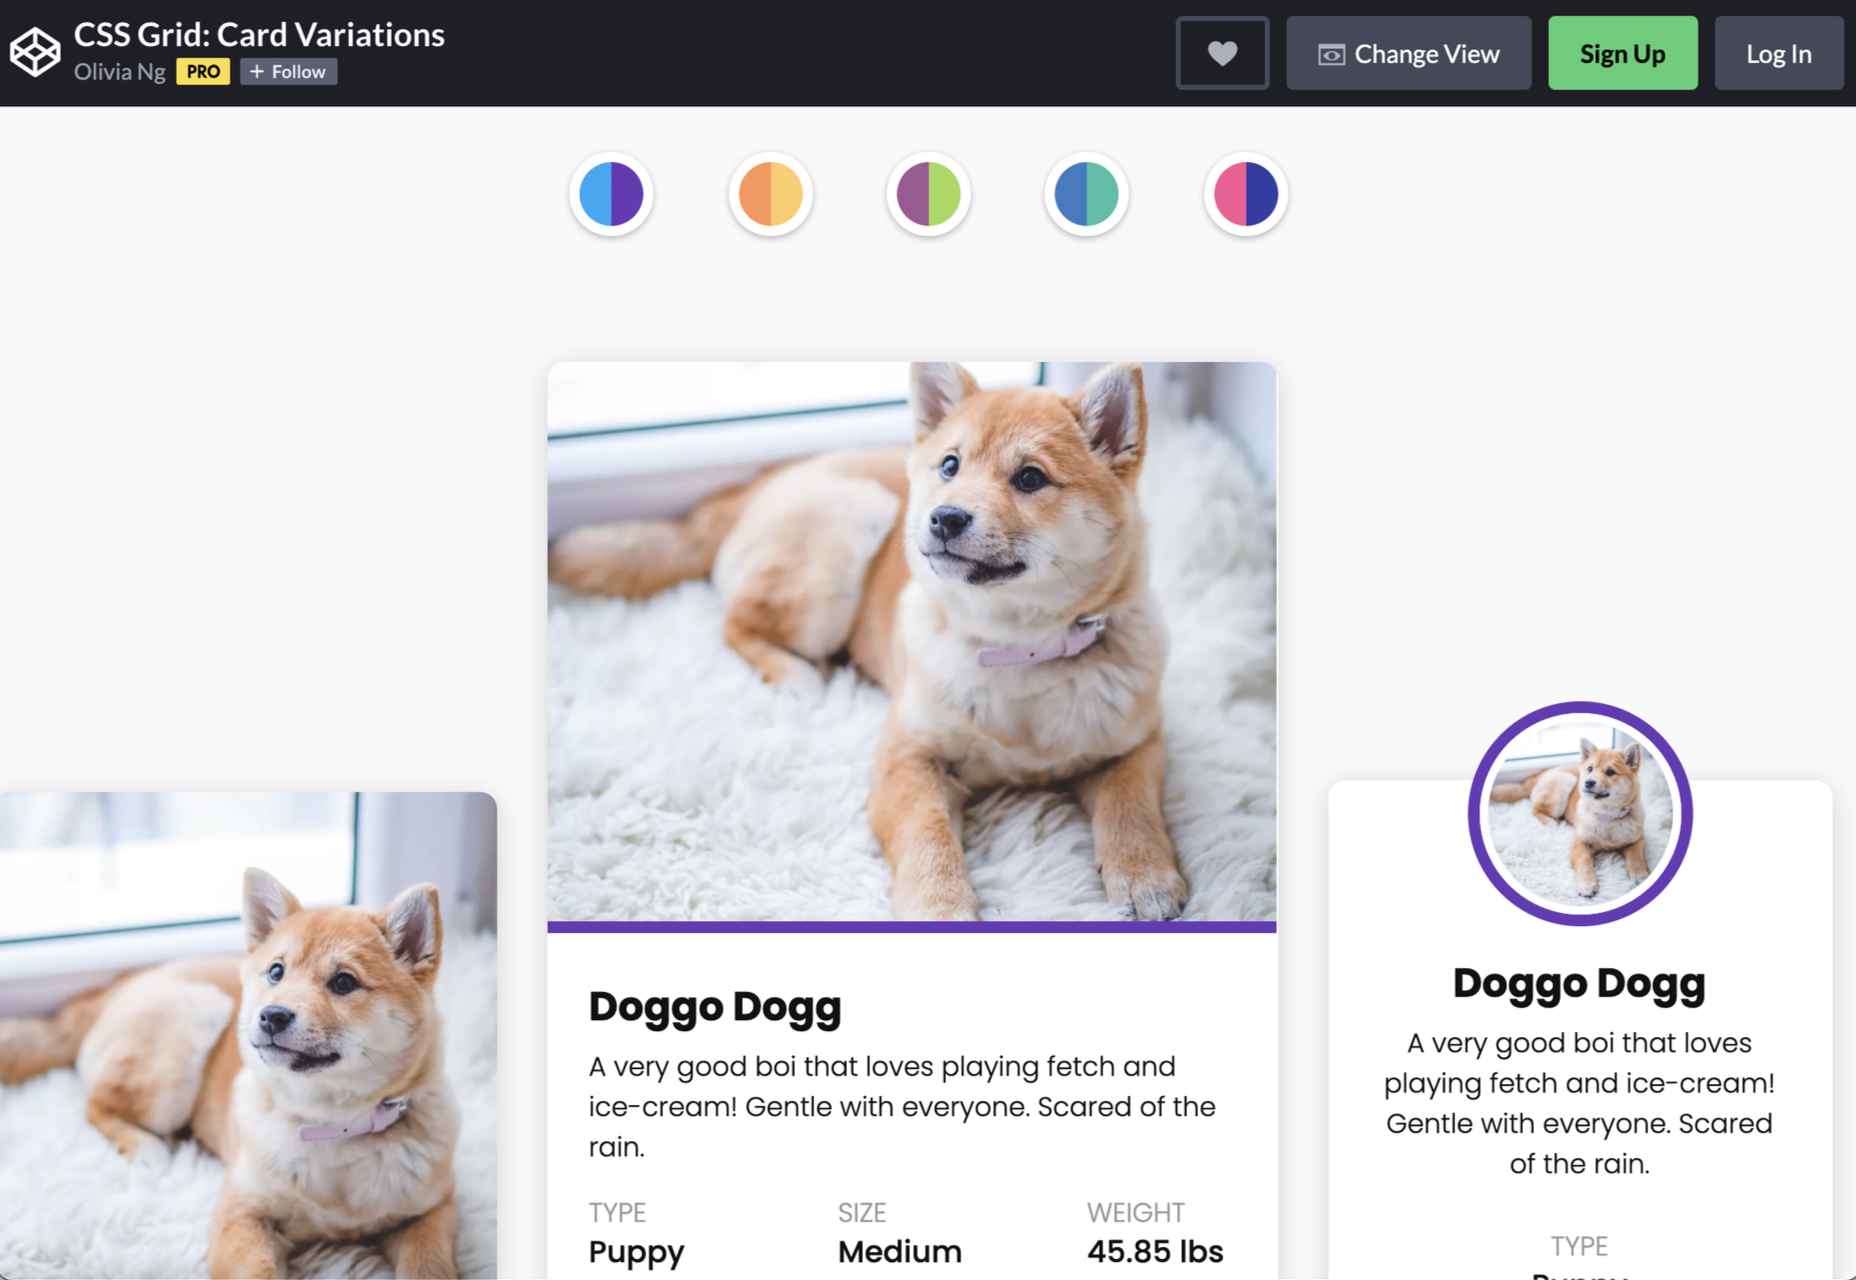Click the yellow PRO badge
1856x1280 pixels.
[x=203, y=72]
